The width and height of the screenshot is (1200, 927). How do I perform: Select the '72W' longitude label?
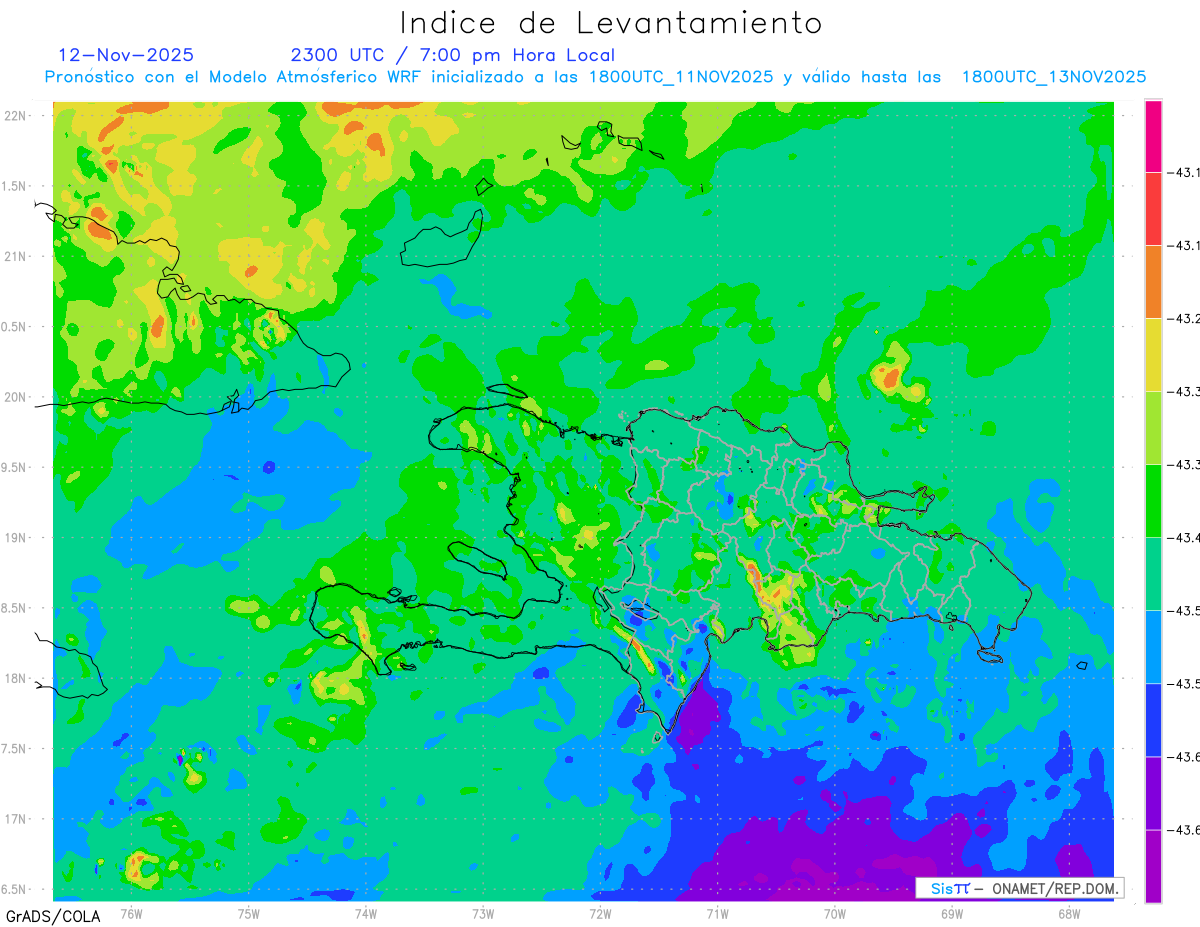coord(600,912)
